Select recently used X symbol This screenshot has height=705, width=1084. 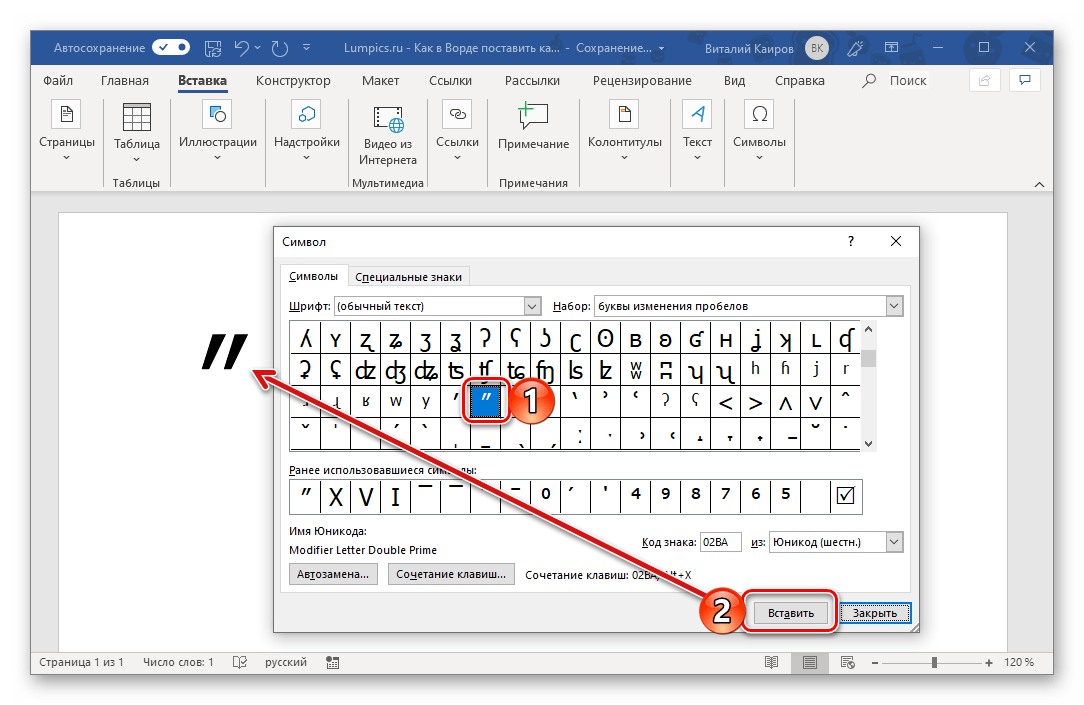(x=335, y=496)
